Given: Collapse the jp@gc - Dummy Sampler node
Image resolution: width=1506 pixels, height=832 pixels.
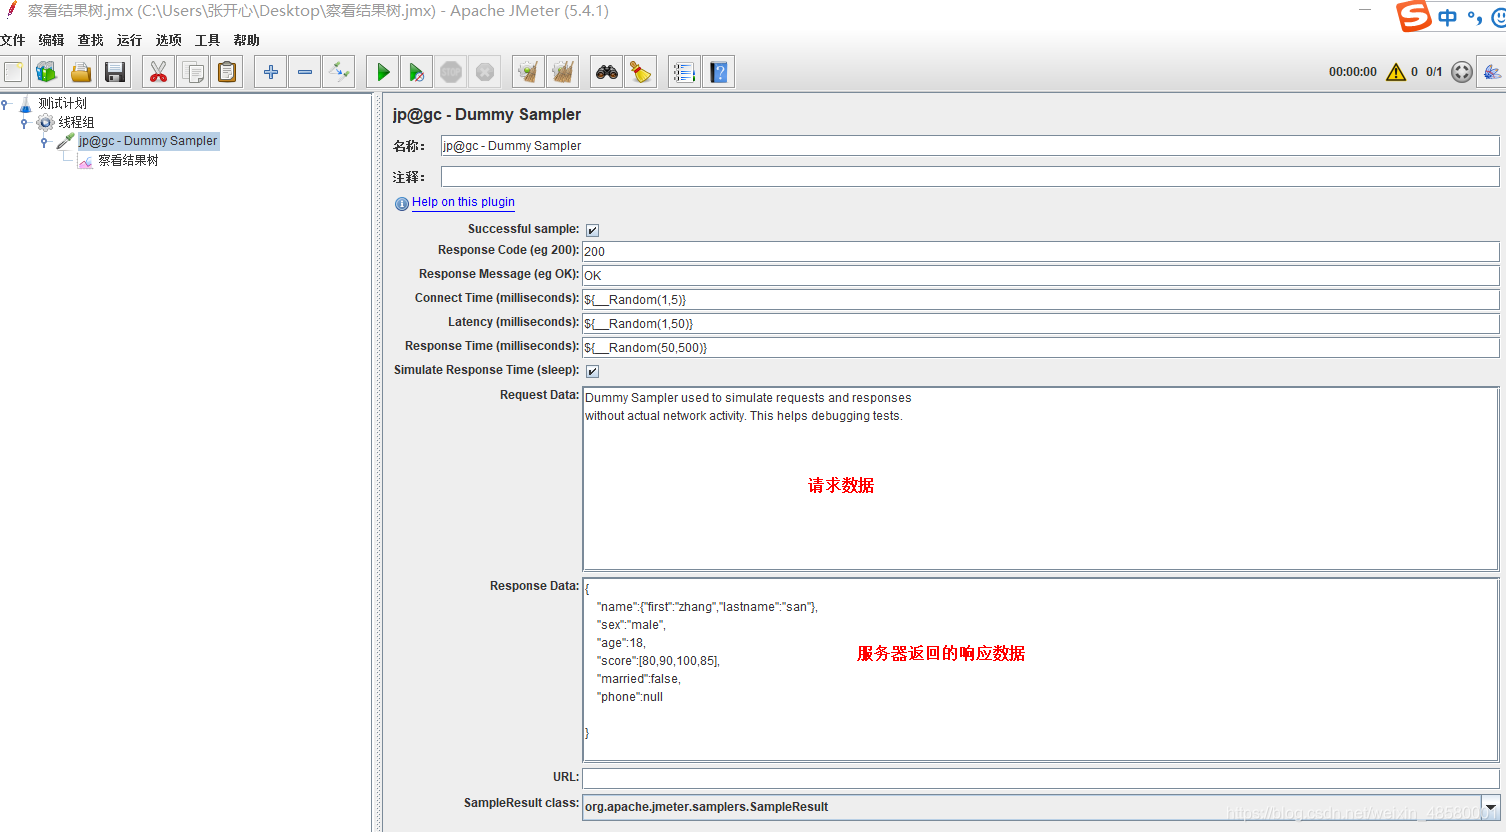Looking at the screenshot, I should [x=45, y=141].
